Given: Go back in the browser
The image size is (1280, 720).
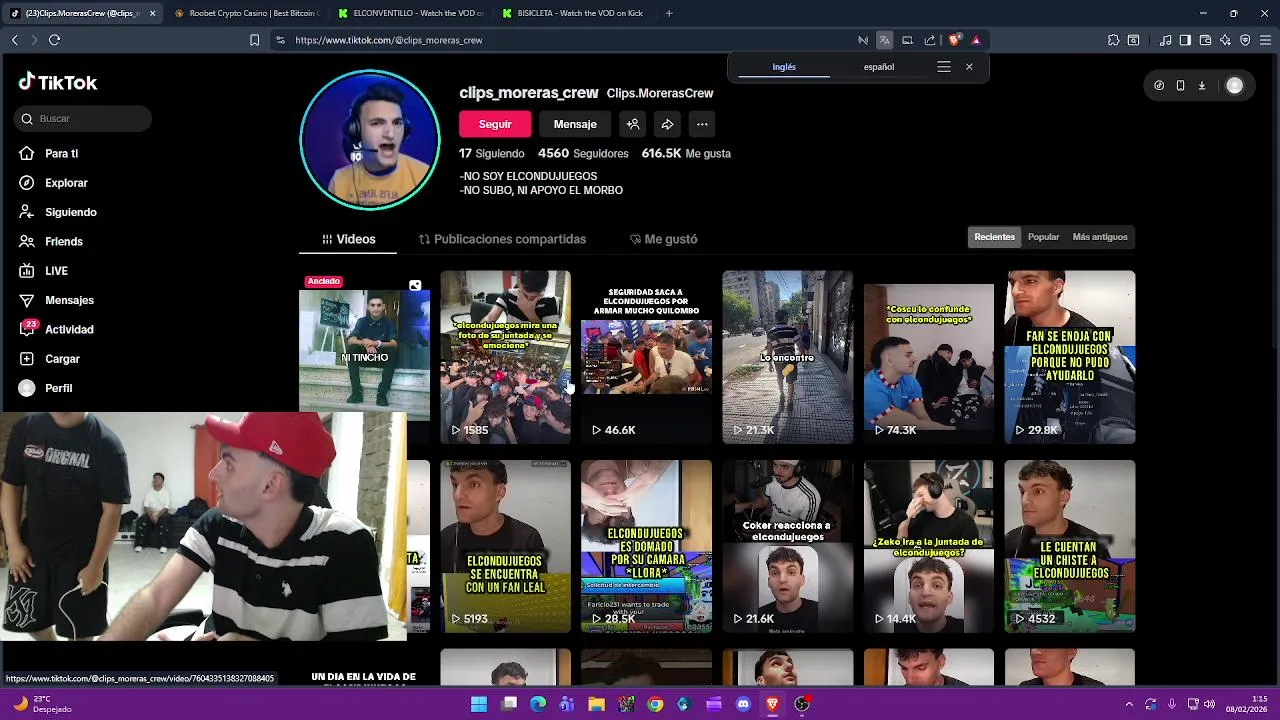Looking at the screenshot, I should tap(14, 40).
